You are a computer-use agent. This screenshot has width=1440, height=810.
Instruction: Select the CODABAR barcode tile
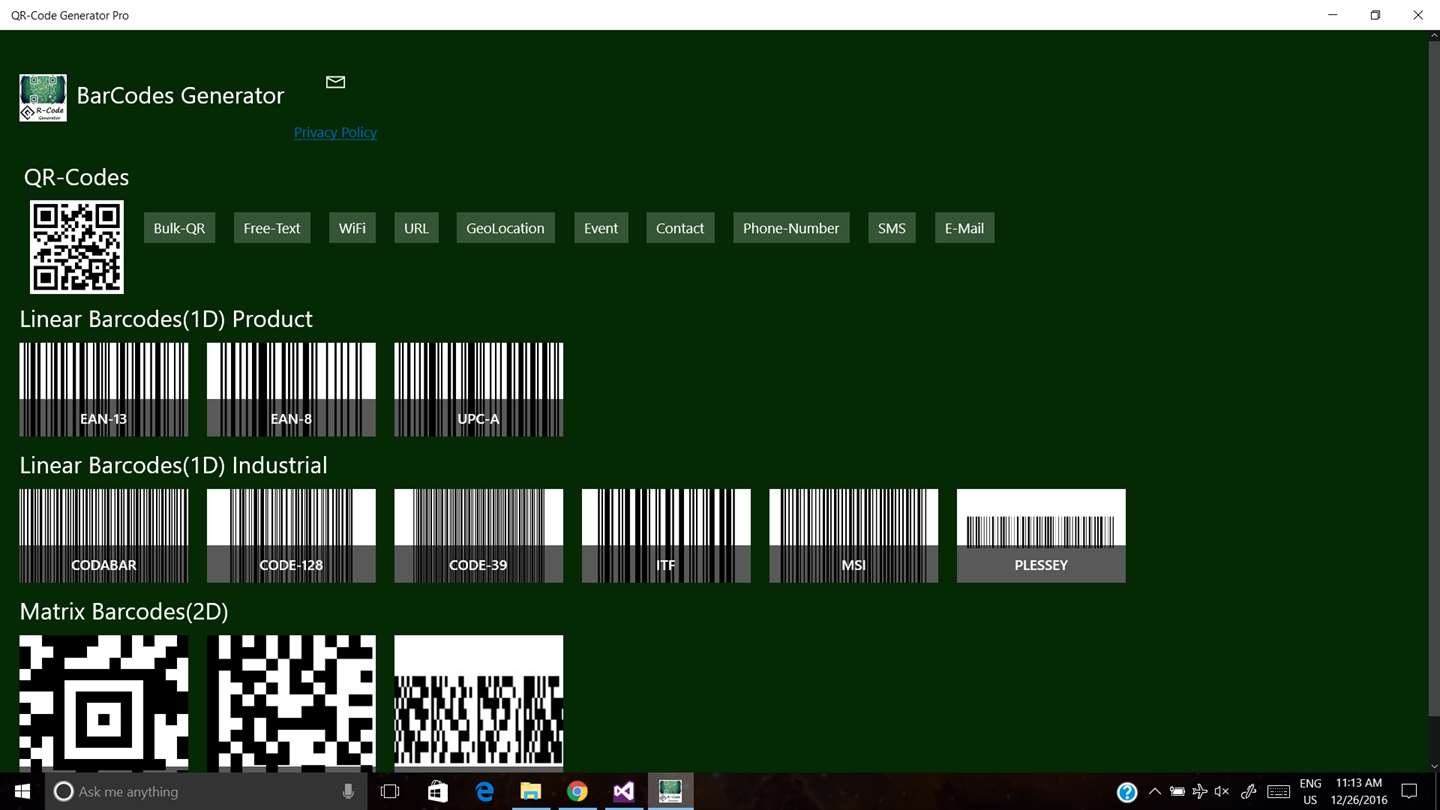click(x=104, y=535)
